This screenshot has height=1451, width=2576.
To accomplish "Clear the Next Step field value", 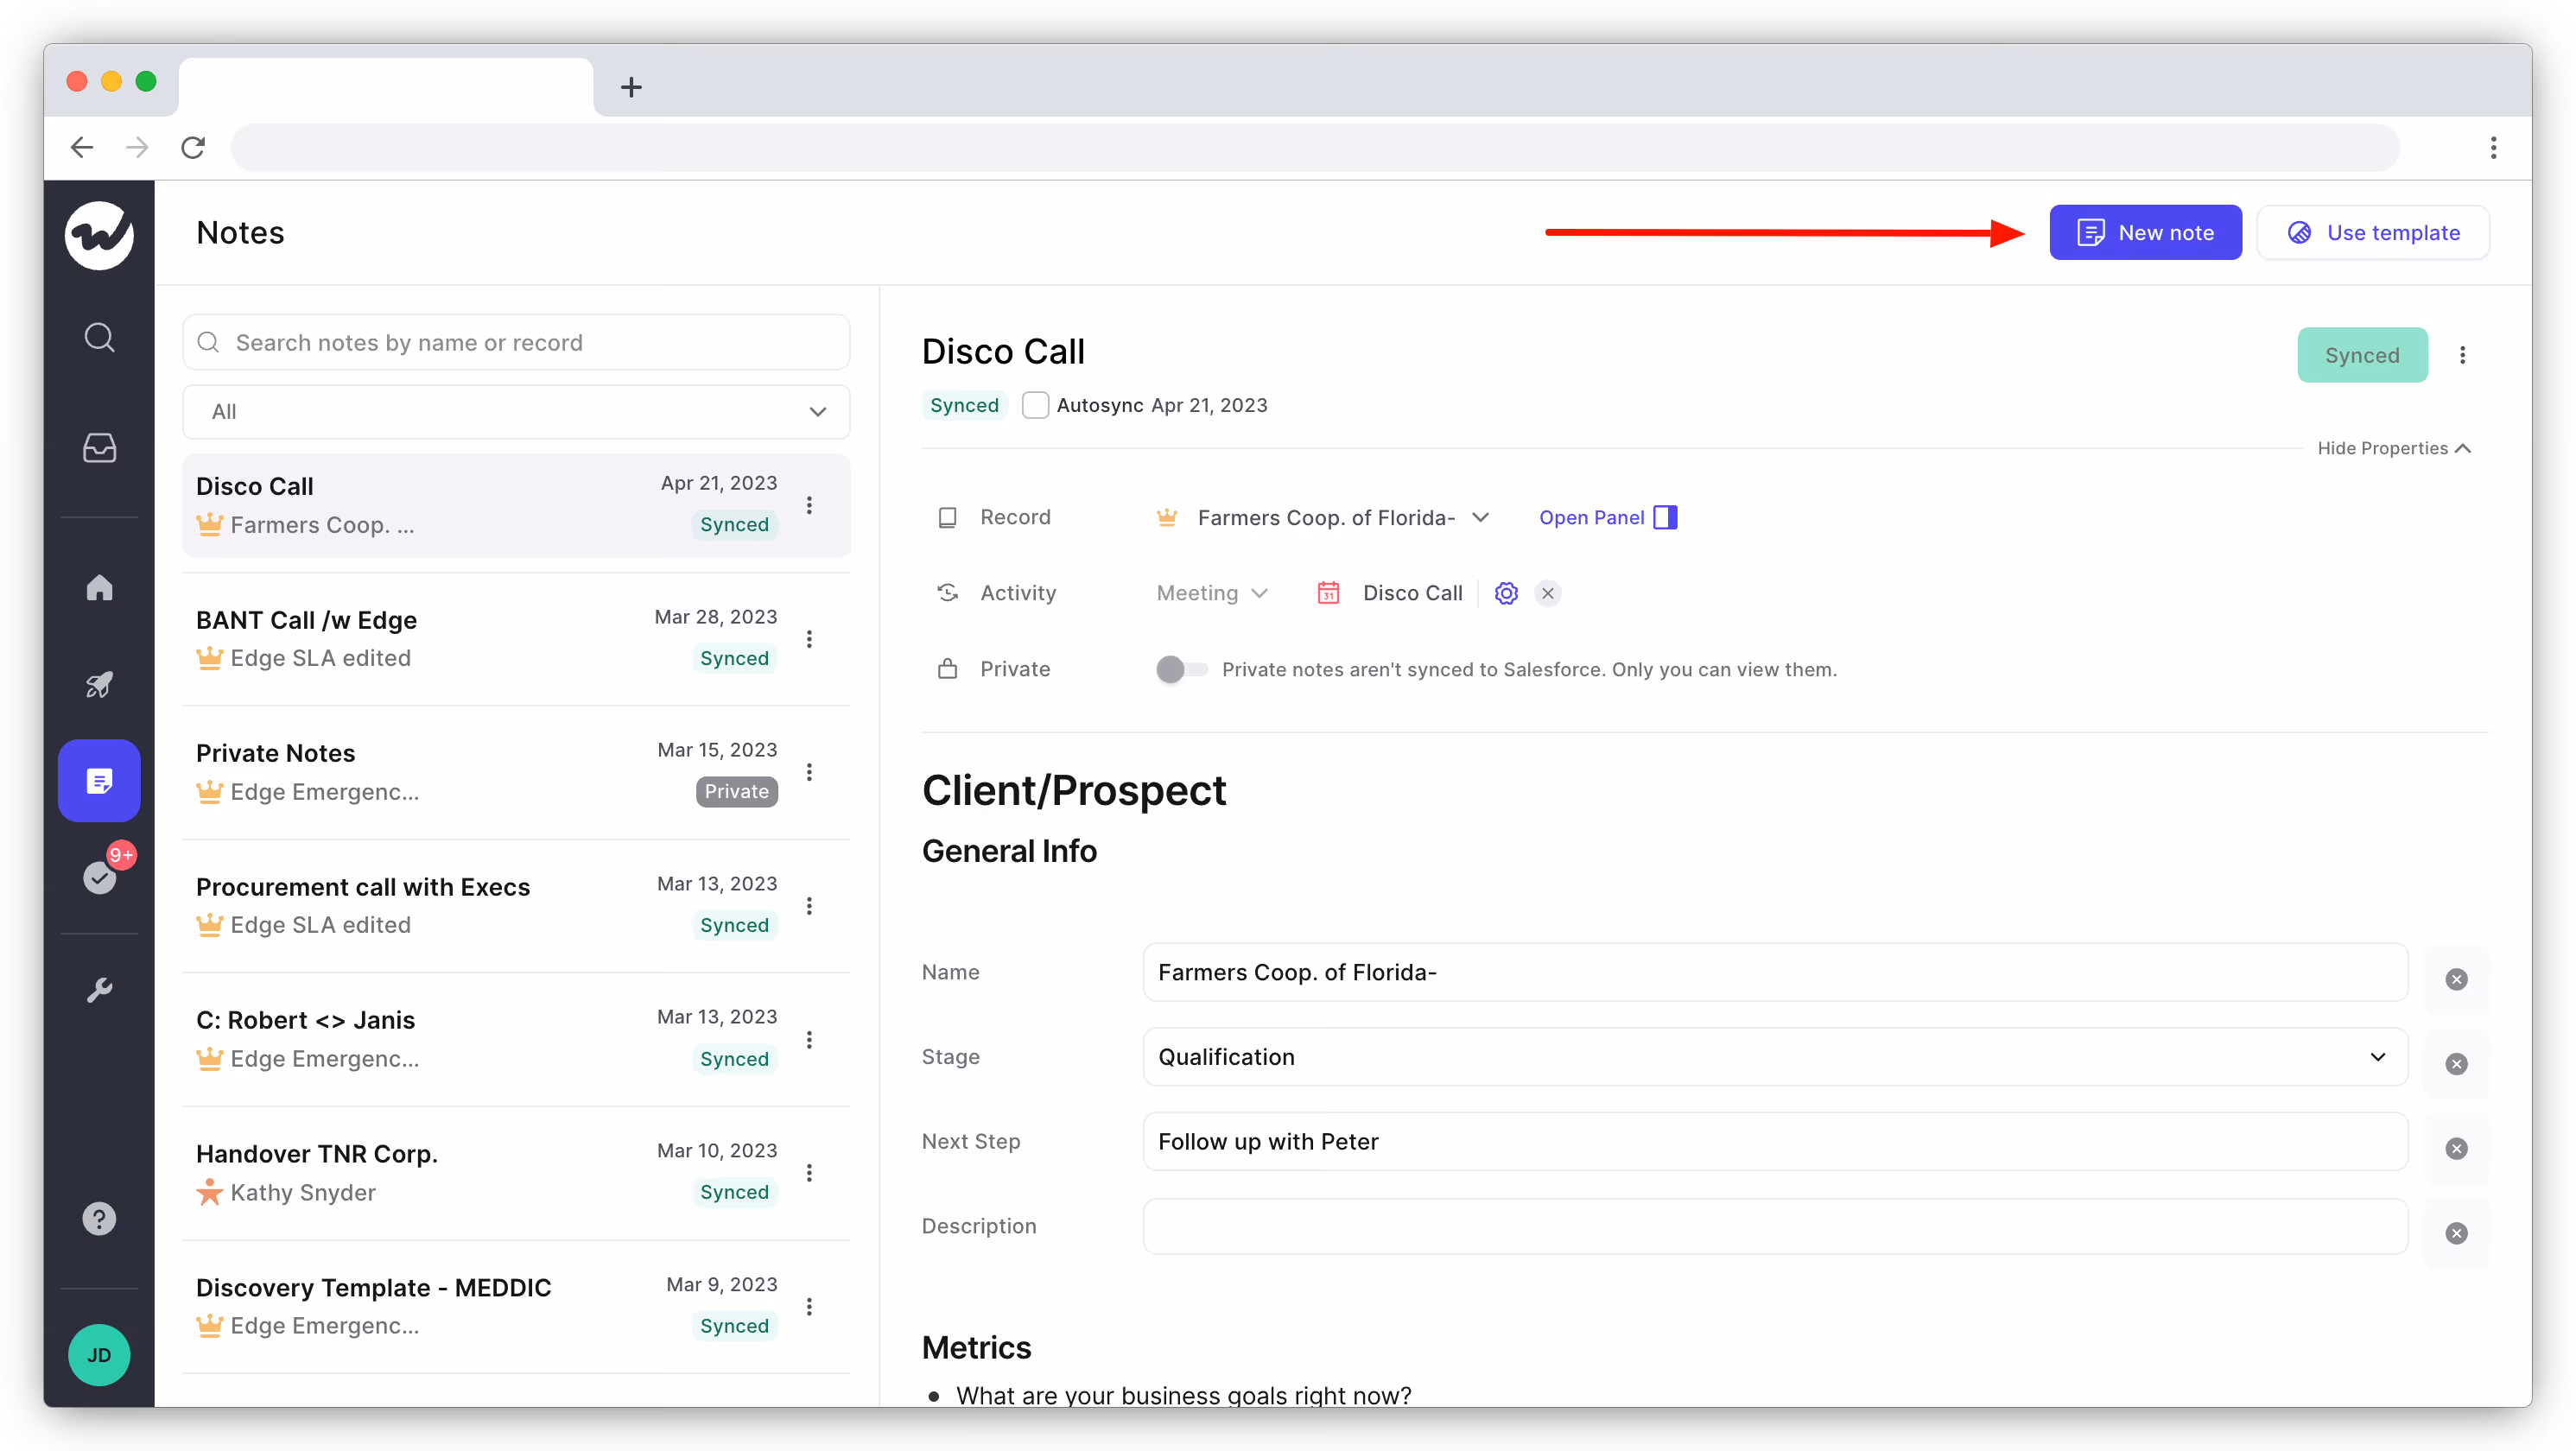I will coord(2457,1148).
